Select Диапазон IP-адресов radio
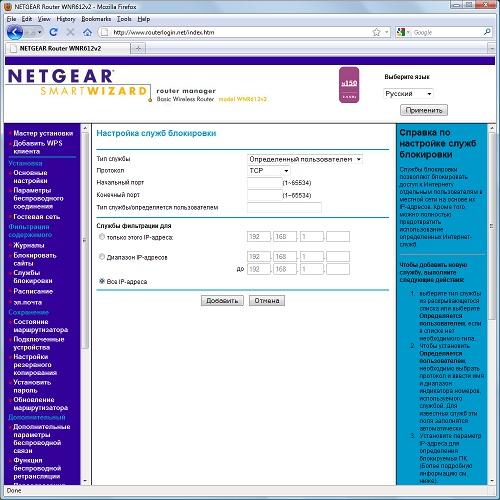Screen dimensions: 500x500 coord(102,257)
